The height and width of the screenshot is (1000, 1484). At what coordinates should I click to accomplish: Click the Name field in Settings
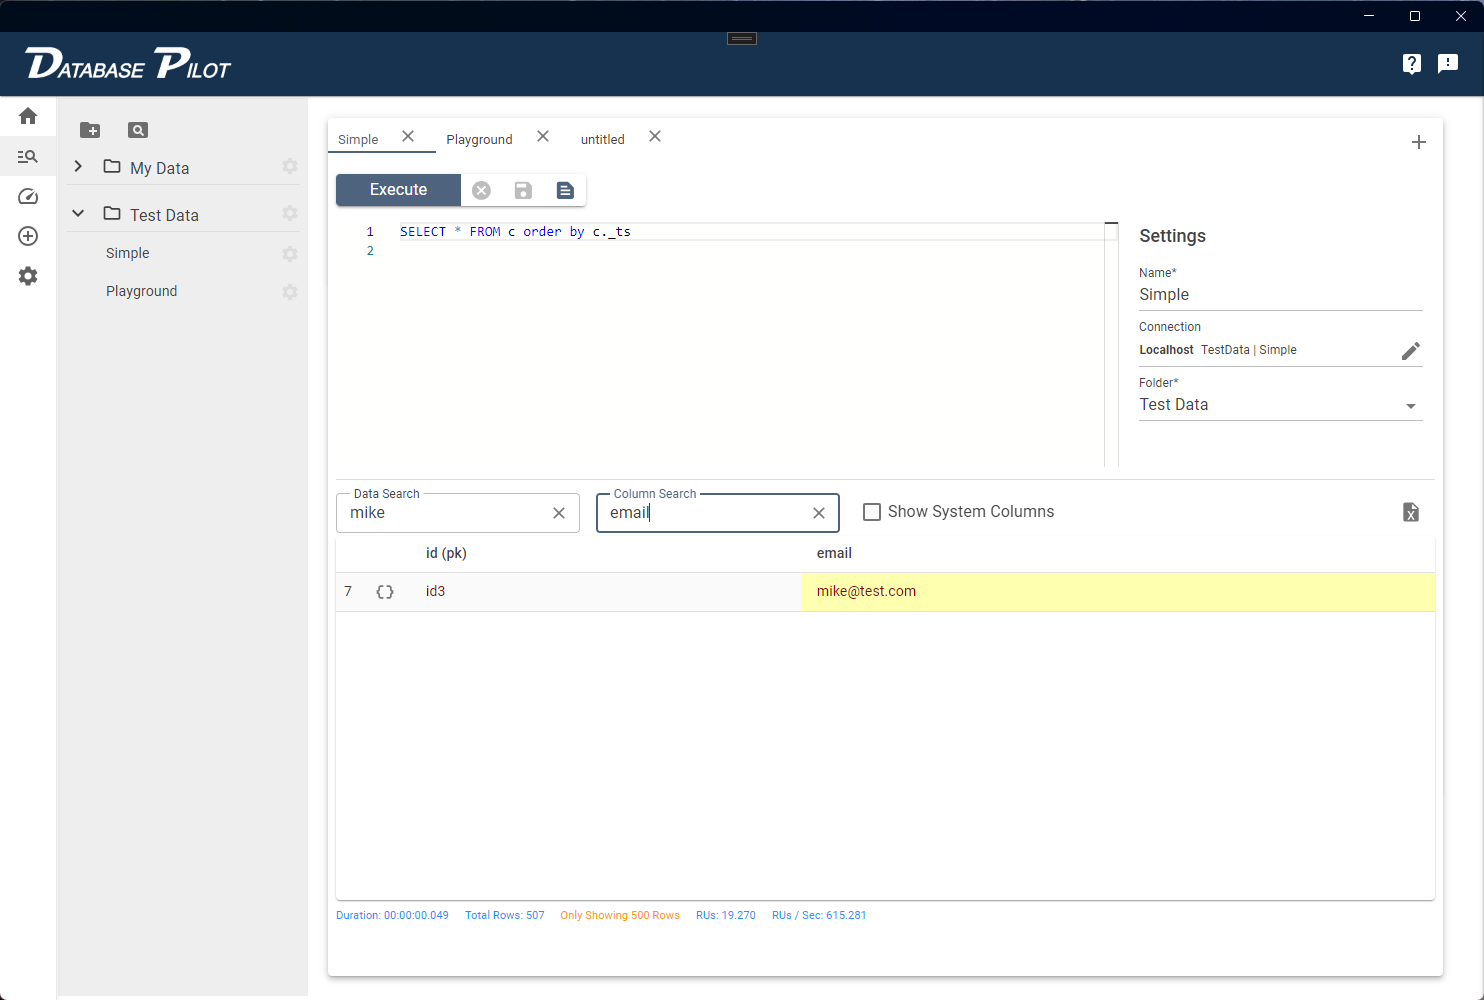tap(1280, 295)
